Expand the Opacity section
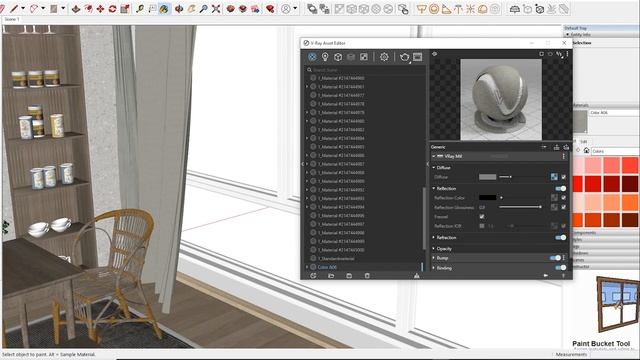The height and width of the screenshot is (360, 640). tap(434, 249)
